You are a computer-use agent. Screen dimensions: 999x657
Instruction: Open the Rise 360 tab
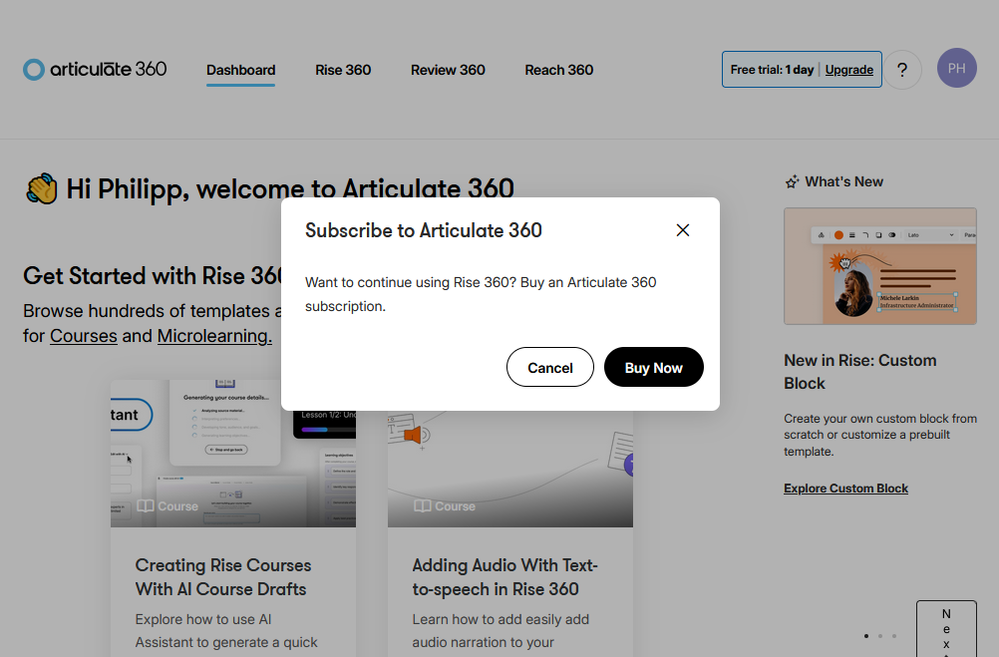[x=343, y=70]
